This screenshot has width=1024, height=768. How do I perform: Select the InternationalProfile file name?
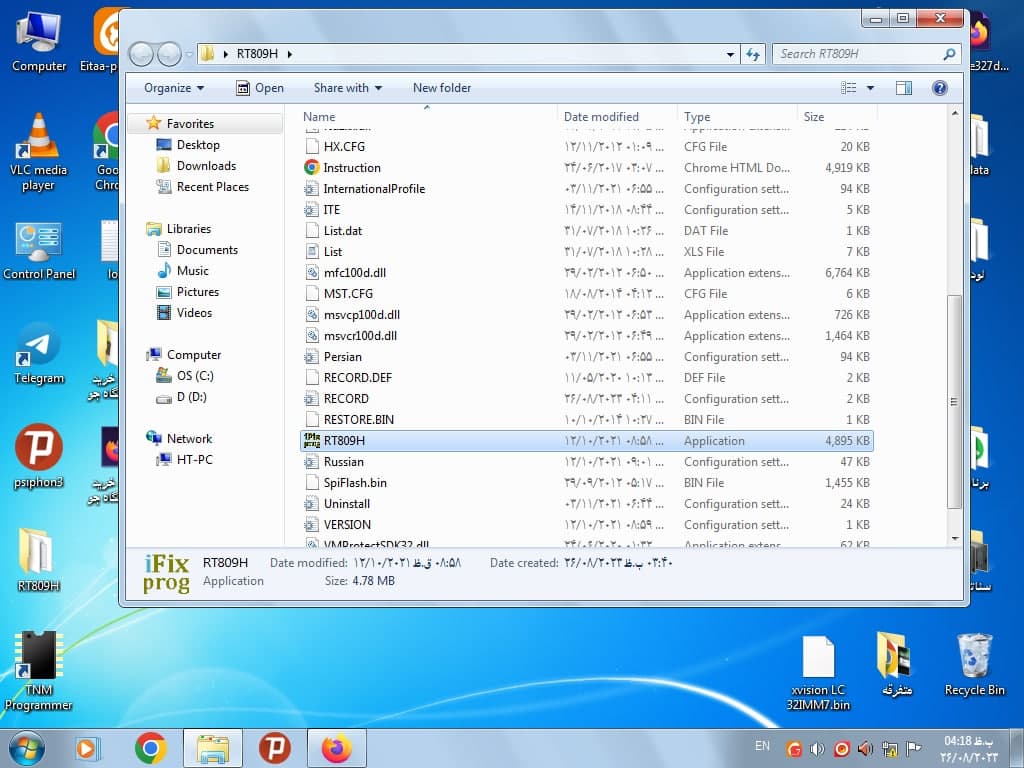pyautogui.click(x=374, y=189)
